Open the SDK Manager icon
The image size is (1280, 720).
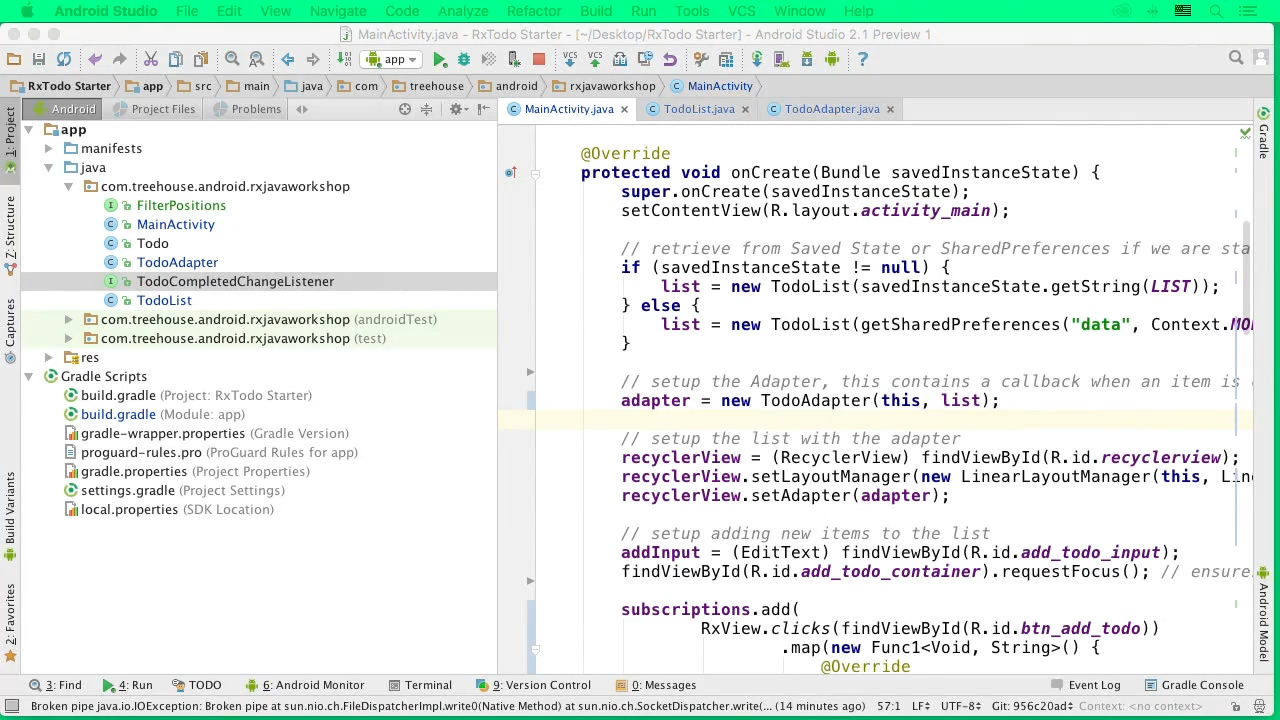[x=807, y=59]
